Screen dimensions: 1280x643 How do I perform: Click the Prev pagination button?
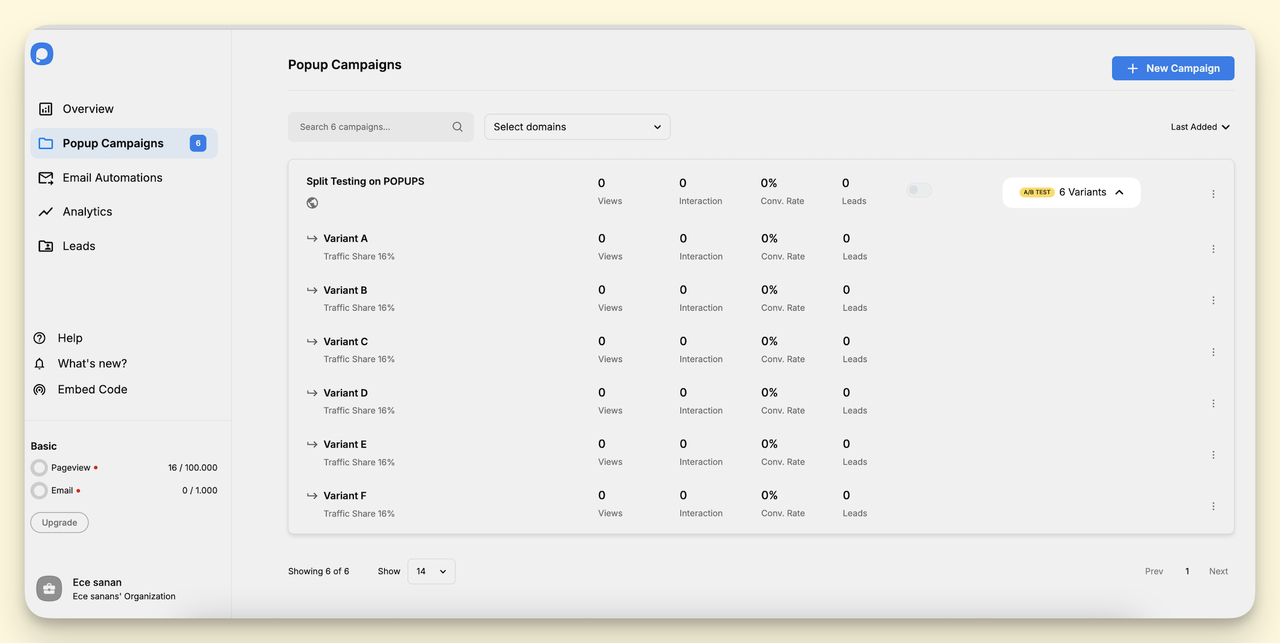point(1154,572)
